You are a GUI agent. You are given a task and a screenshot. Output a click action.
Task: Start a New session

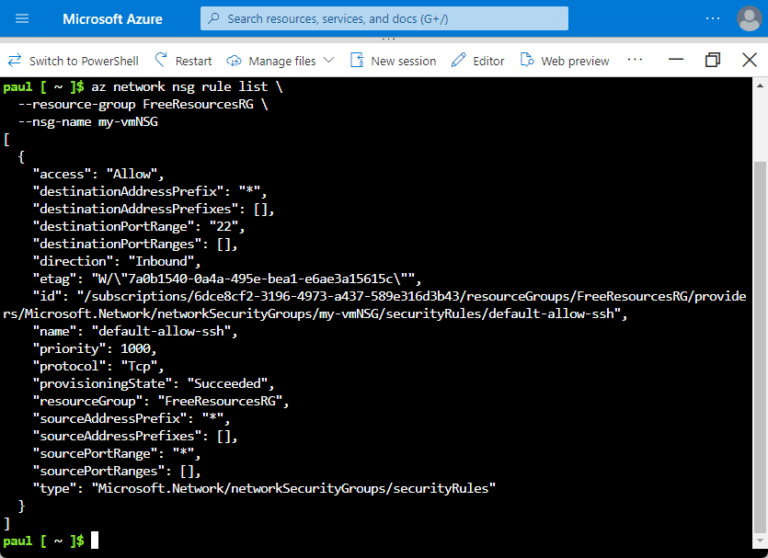393,61
